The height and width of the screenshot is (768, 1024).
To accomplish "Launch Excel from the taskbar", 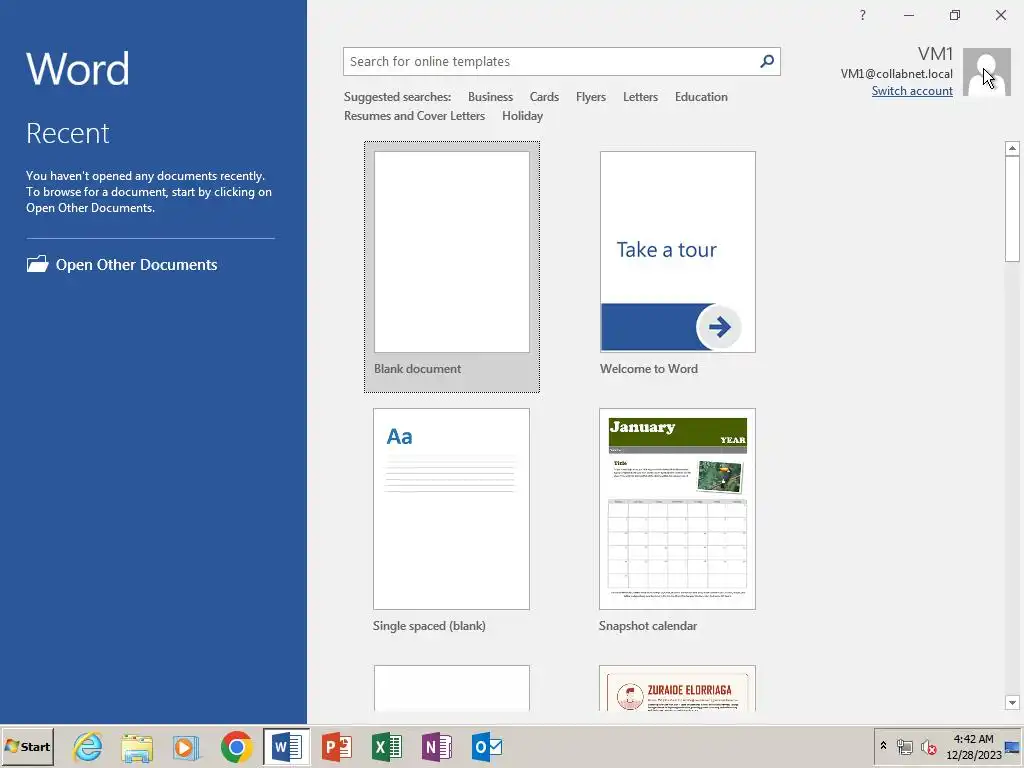I will (x=387, y=747).
